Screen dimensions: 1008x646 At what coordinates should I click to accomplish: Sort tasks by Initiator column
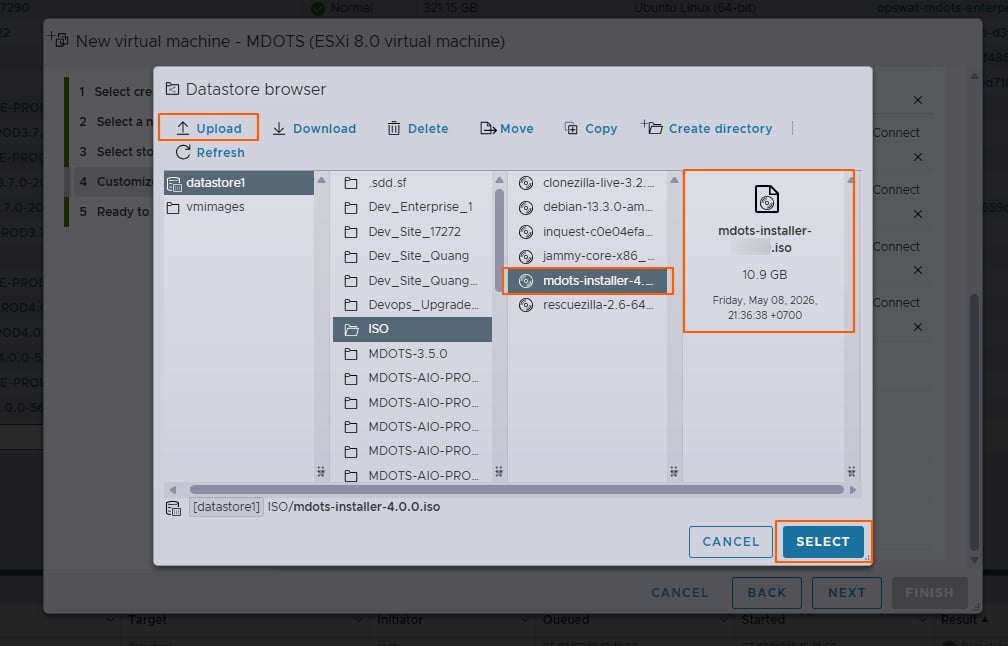[x=400, y=620]
